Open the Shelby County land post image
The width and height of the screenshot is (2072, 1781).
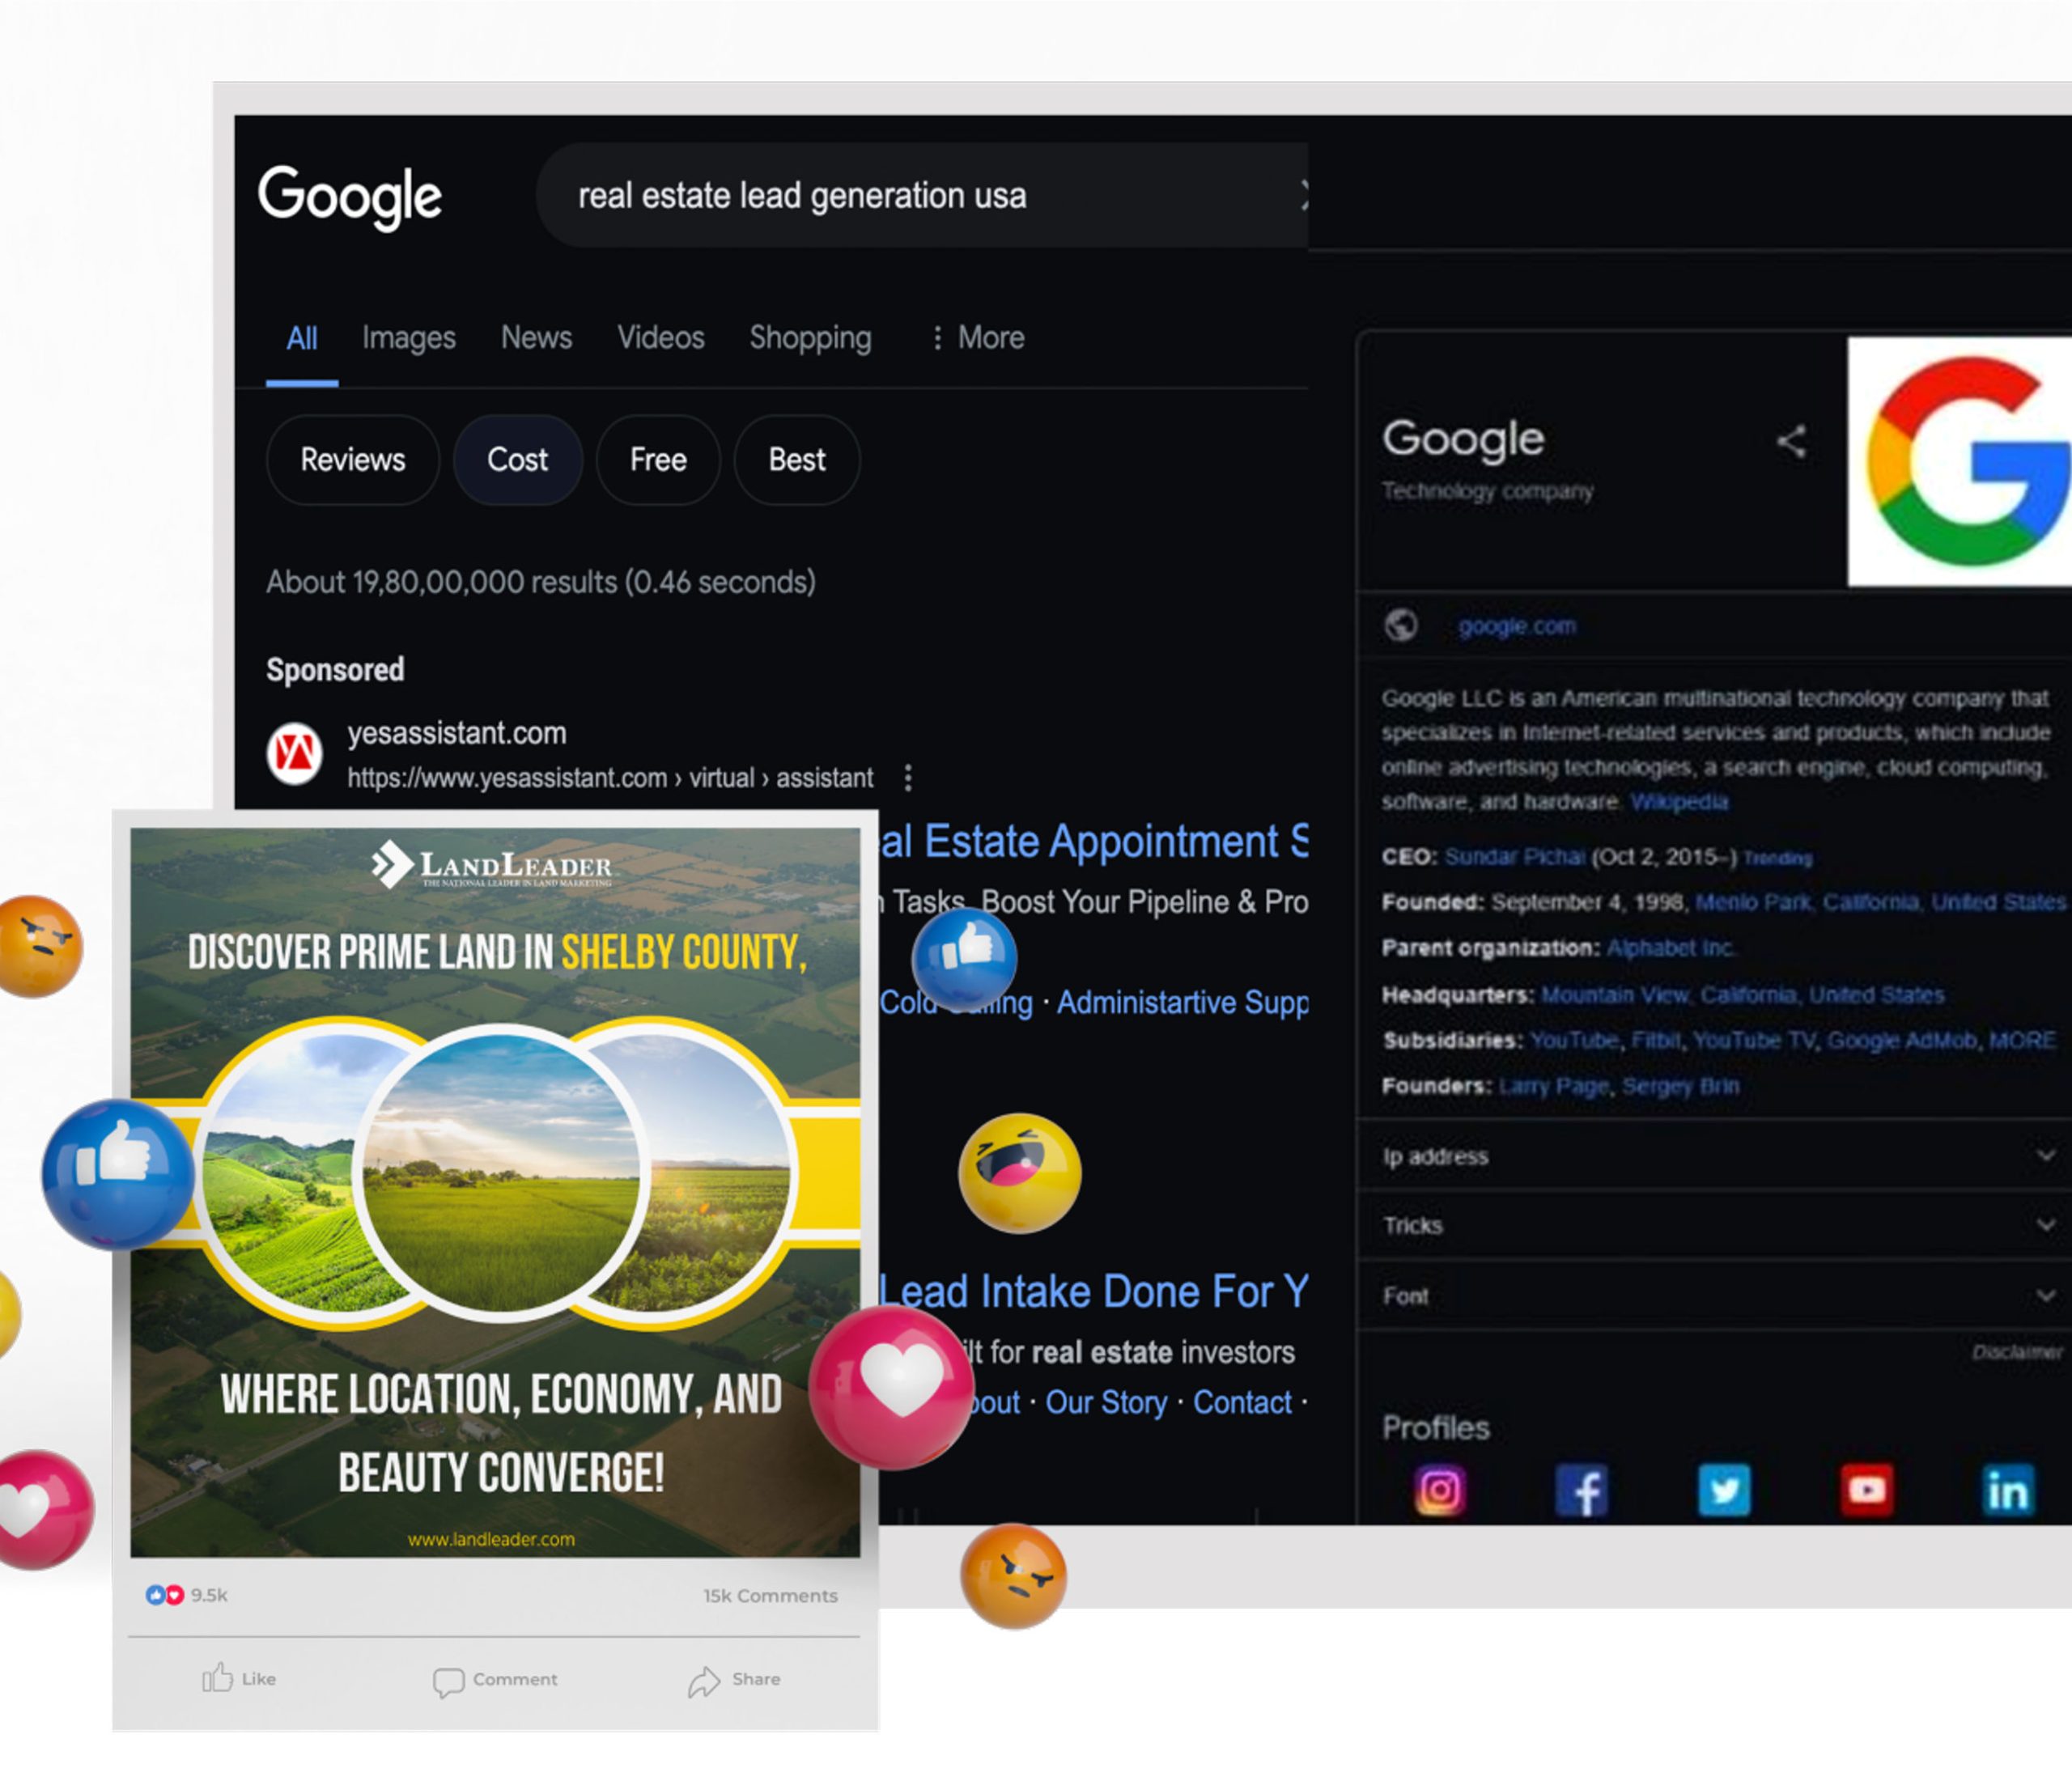pyautogui.click(x=495, y=1192)
